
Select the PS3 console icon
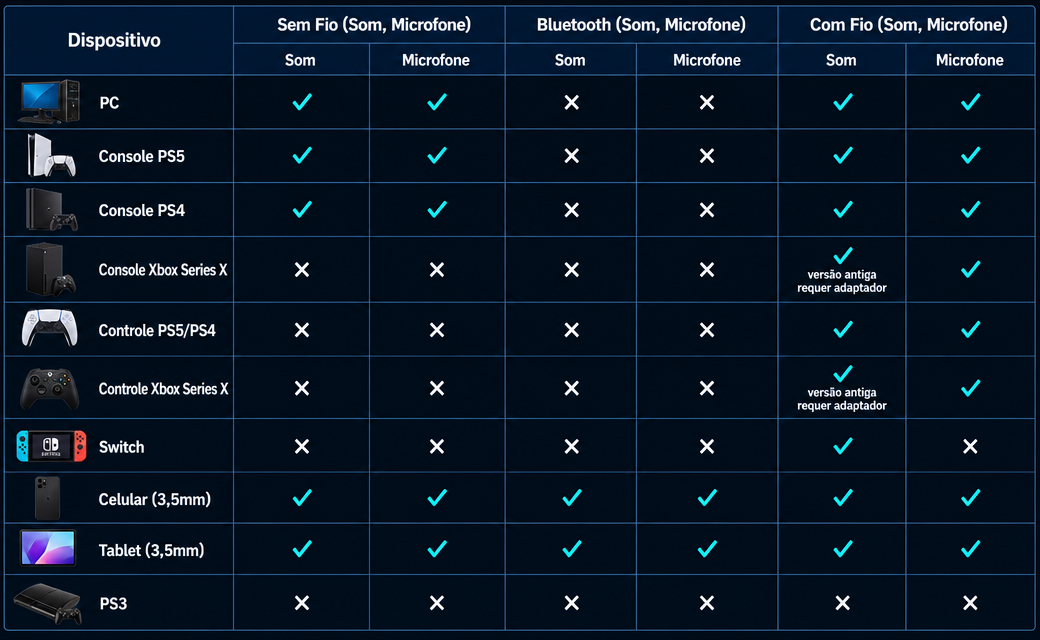(x=48, y=603)
